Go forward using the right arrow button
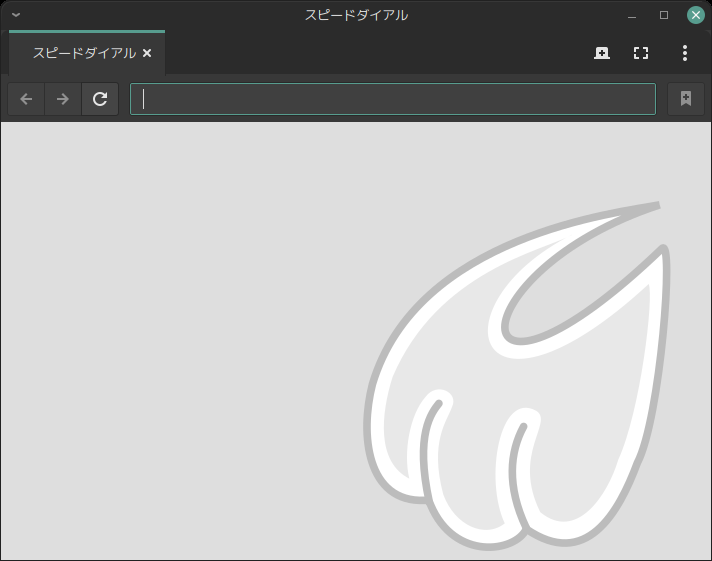 [63, 99]
